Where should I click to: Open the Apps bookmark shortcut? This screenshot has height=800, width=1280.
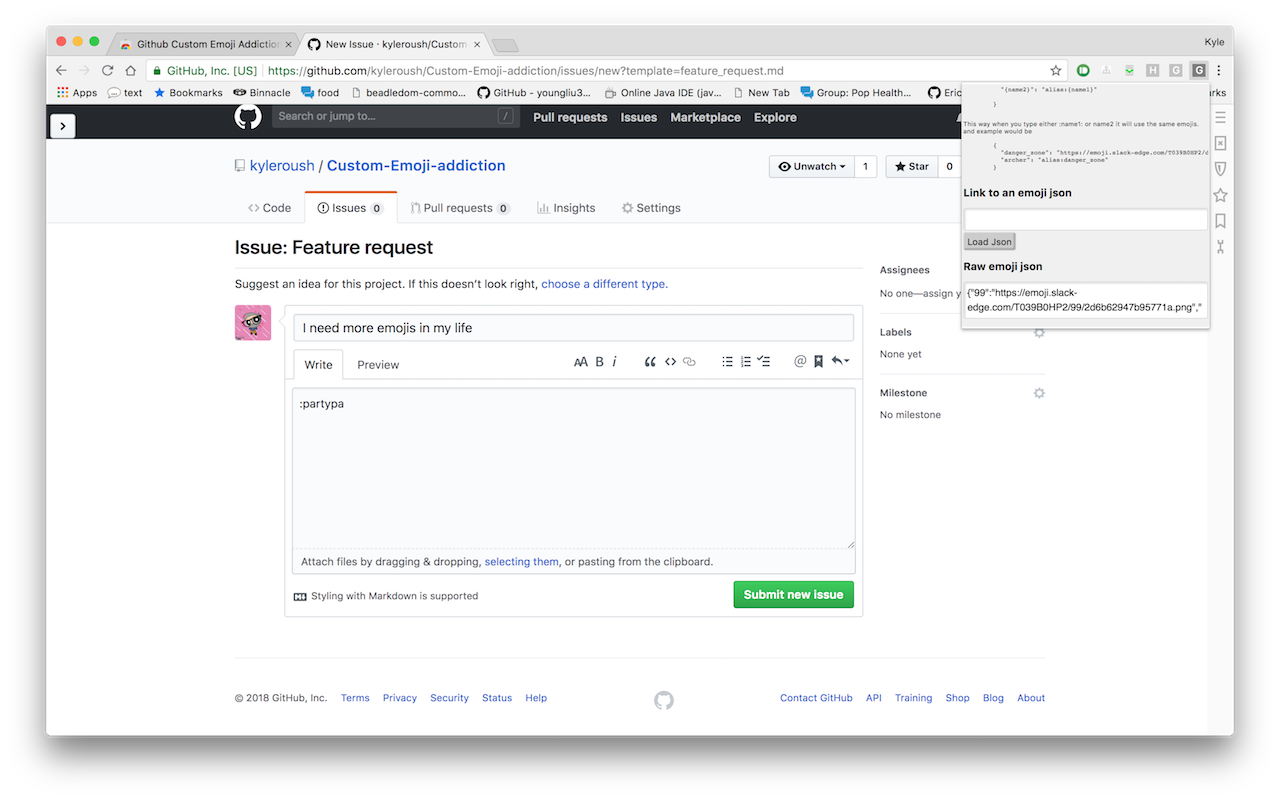click(x=77, y=93)
